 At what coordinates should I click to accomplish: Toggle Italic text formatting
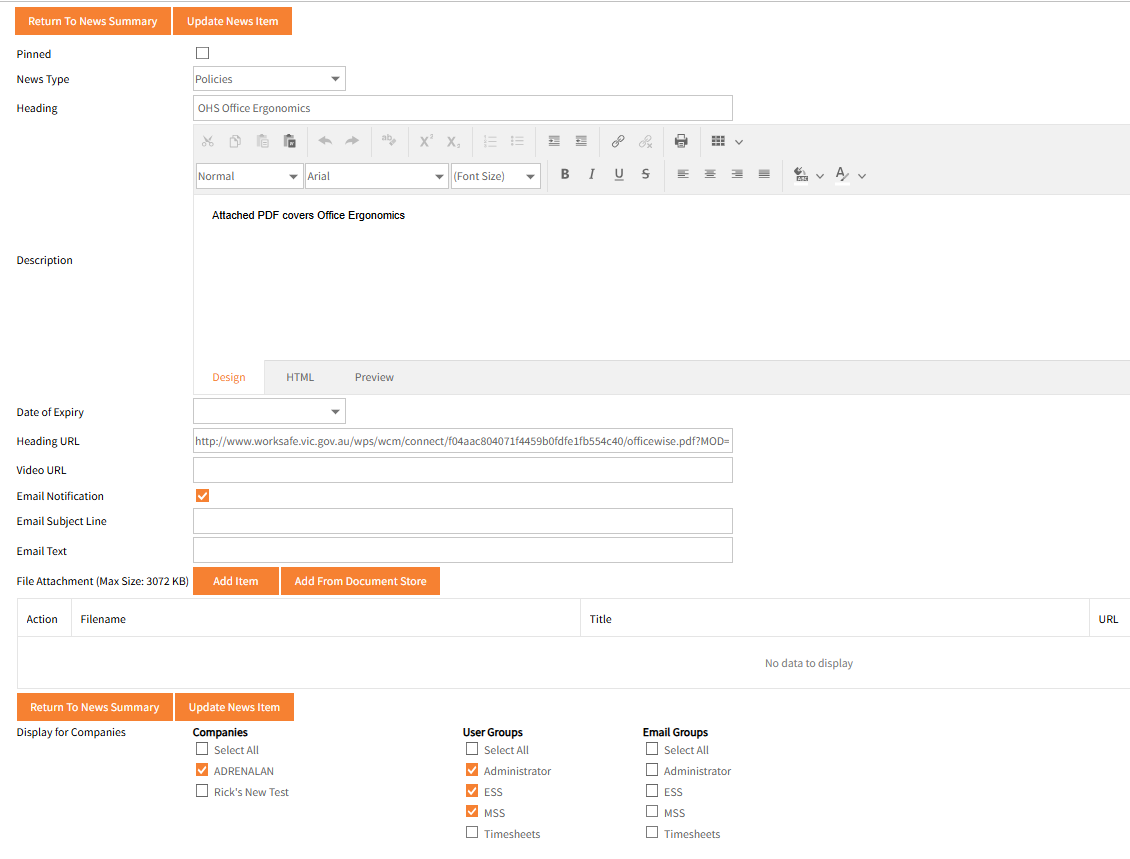[x=592, y=175]
